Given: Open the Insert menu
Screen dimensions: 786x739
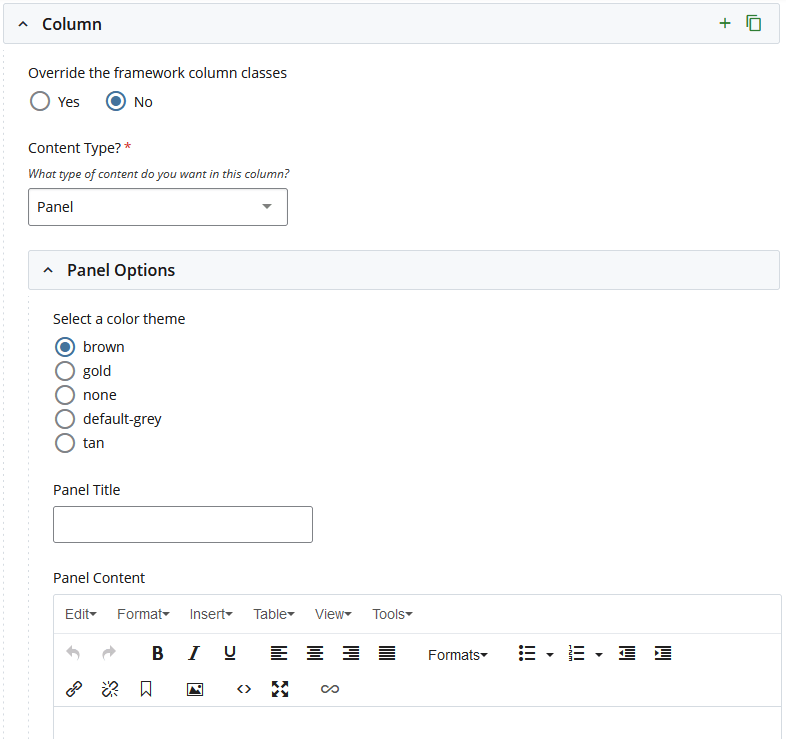Looking at the screenshot, I should click(x=211, y=614).
